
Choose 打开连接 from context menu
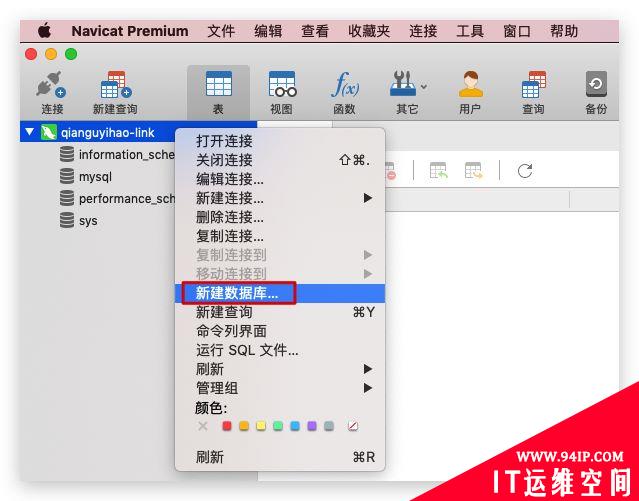[x=280, y=141]
